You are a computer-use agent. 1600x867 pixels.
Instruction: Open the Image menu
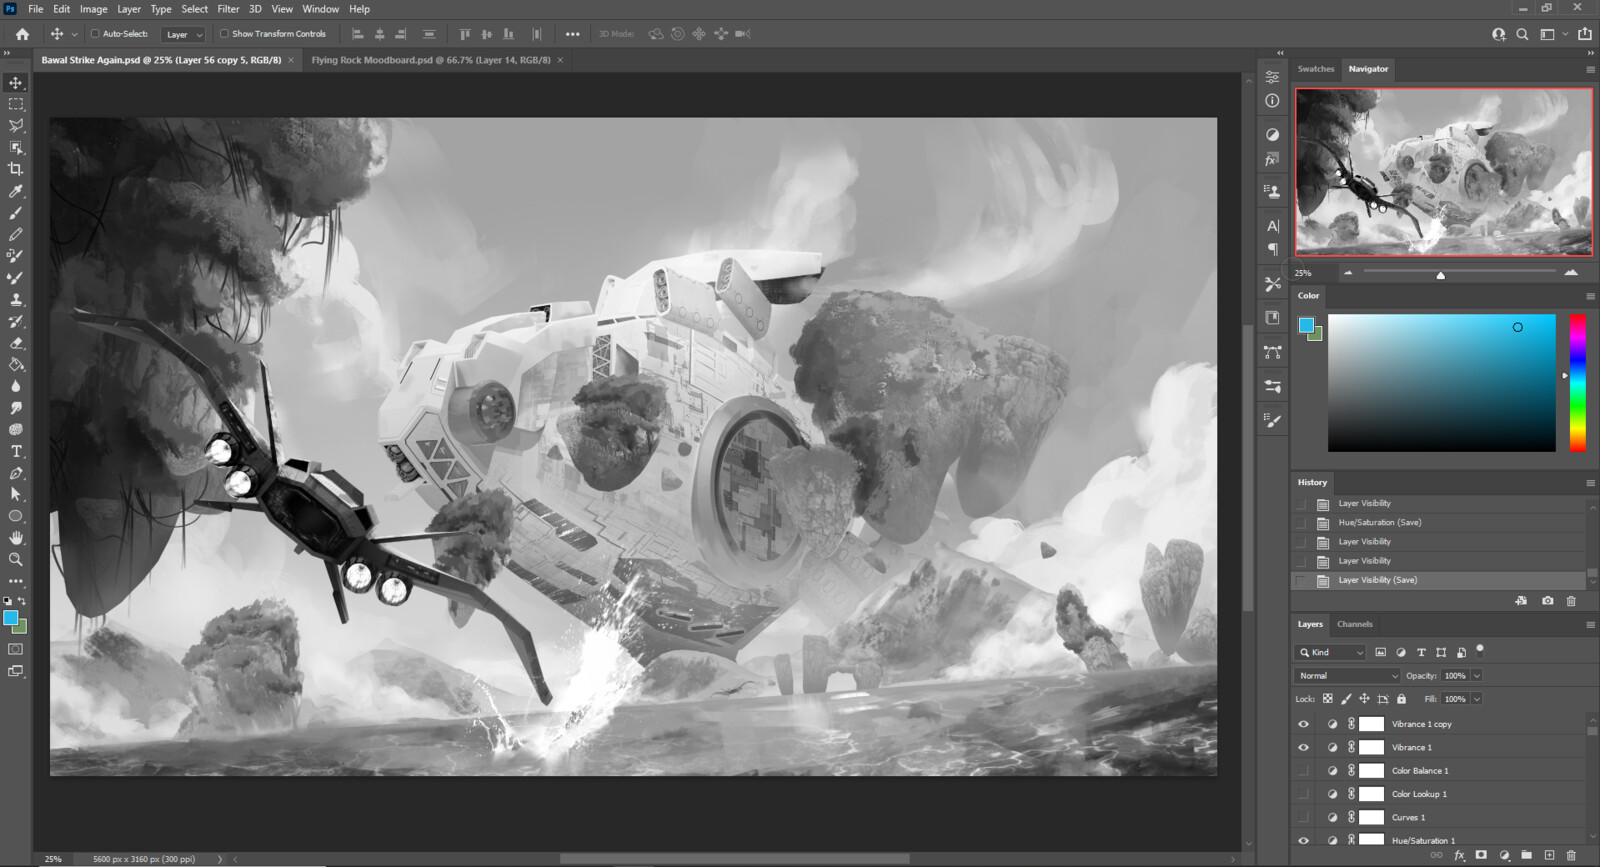[x=93, y=9]
